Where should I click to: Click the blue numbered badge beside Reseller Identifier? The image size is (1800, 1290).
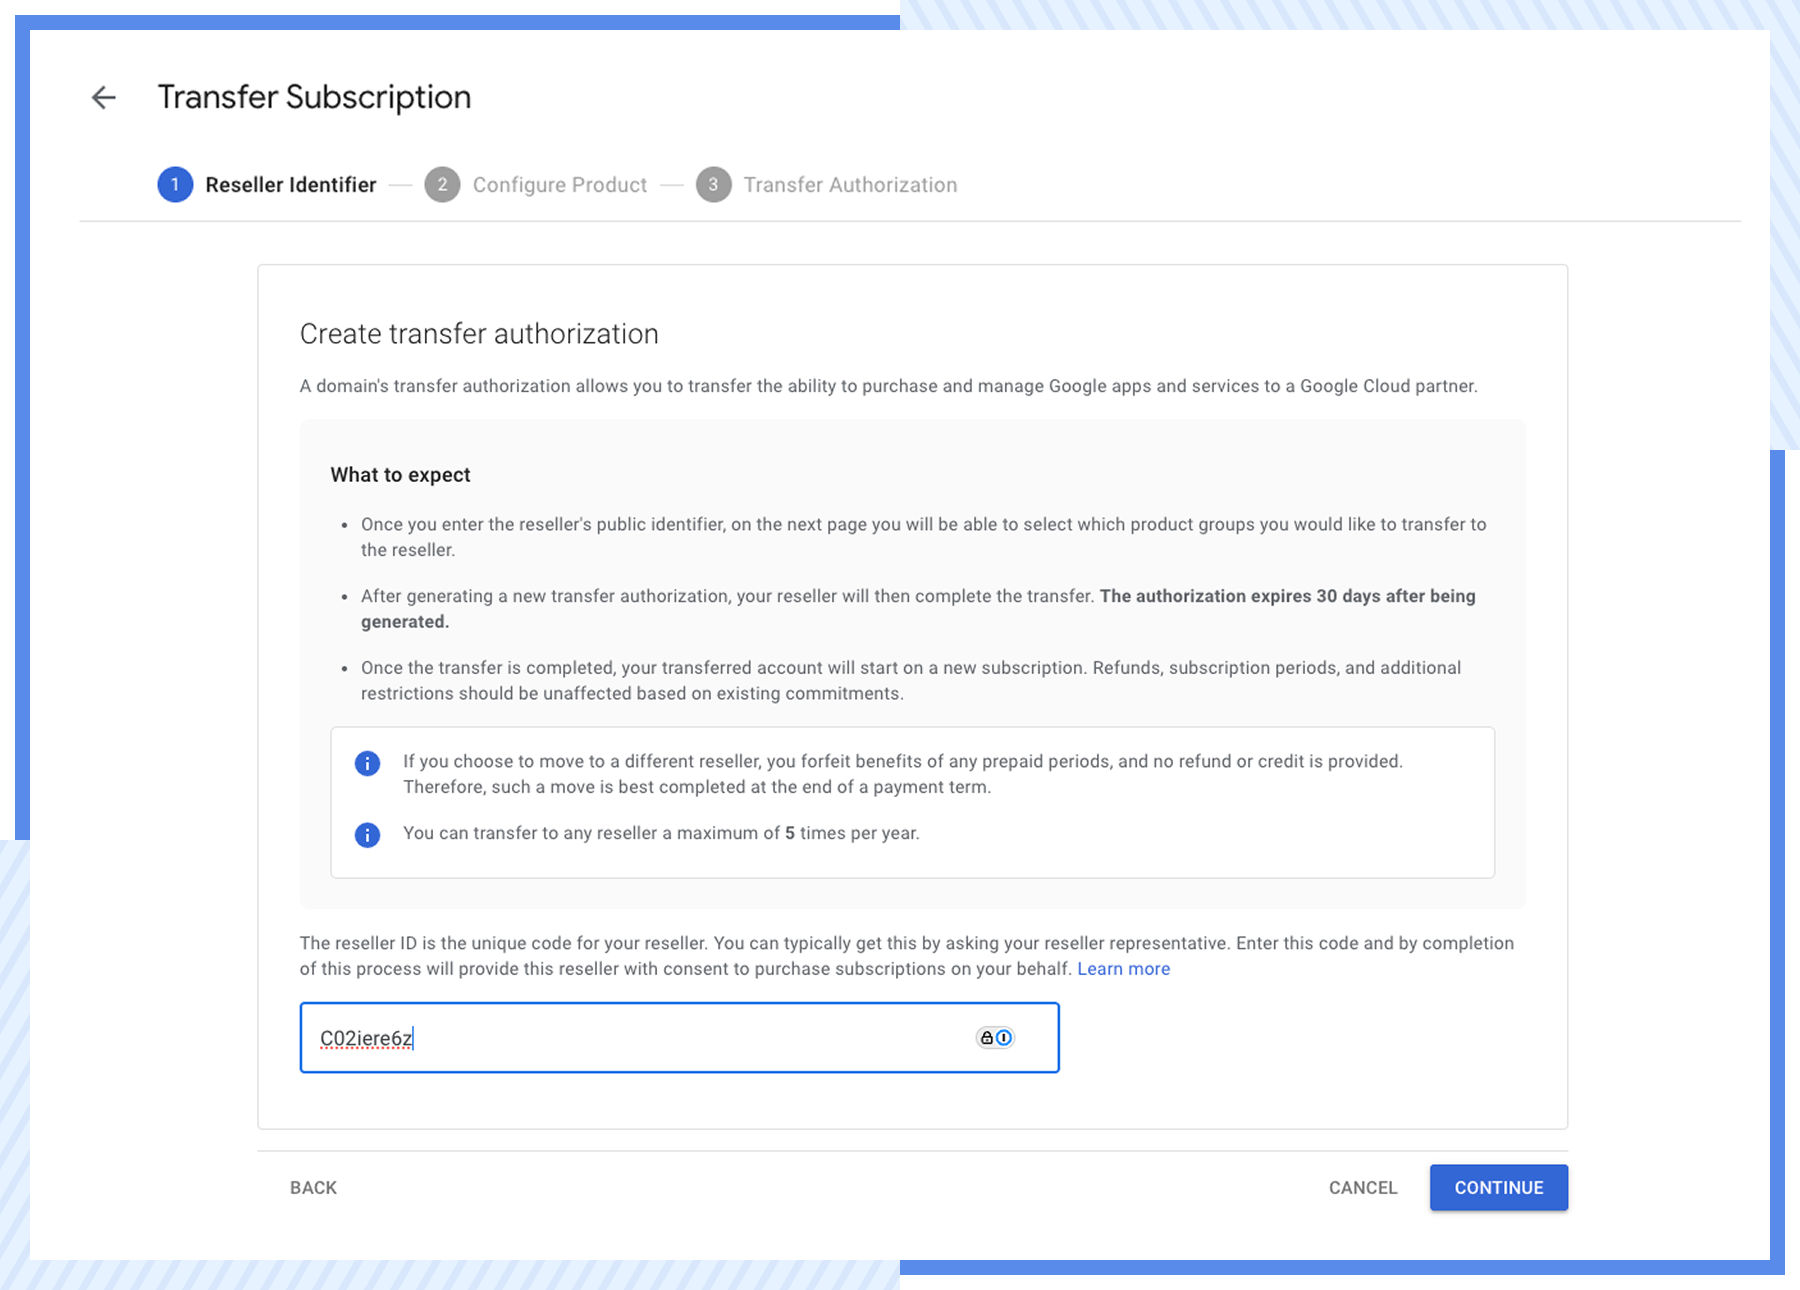(x=174, y=184)
